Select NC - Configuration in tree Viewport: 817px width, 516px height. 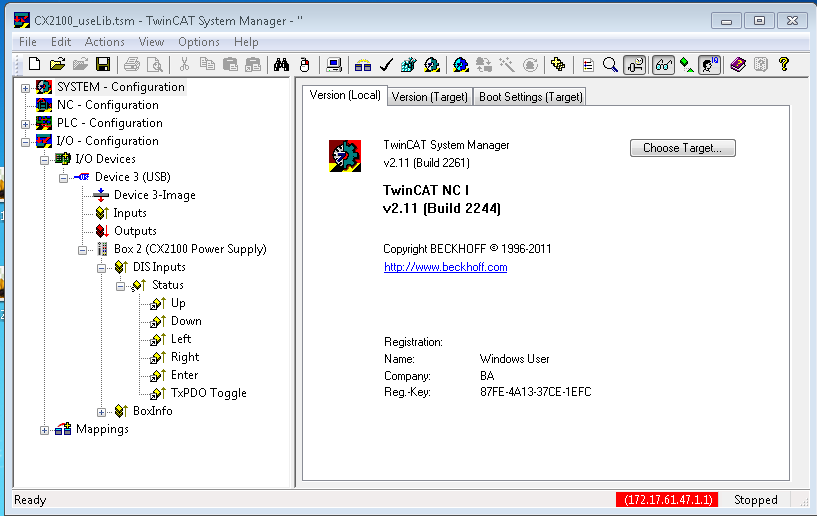click(x=107, y=105)
